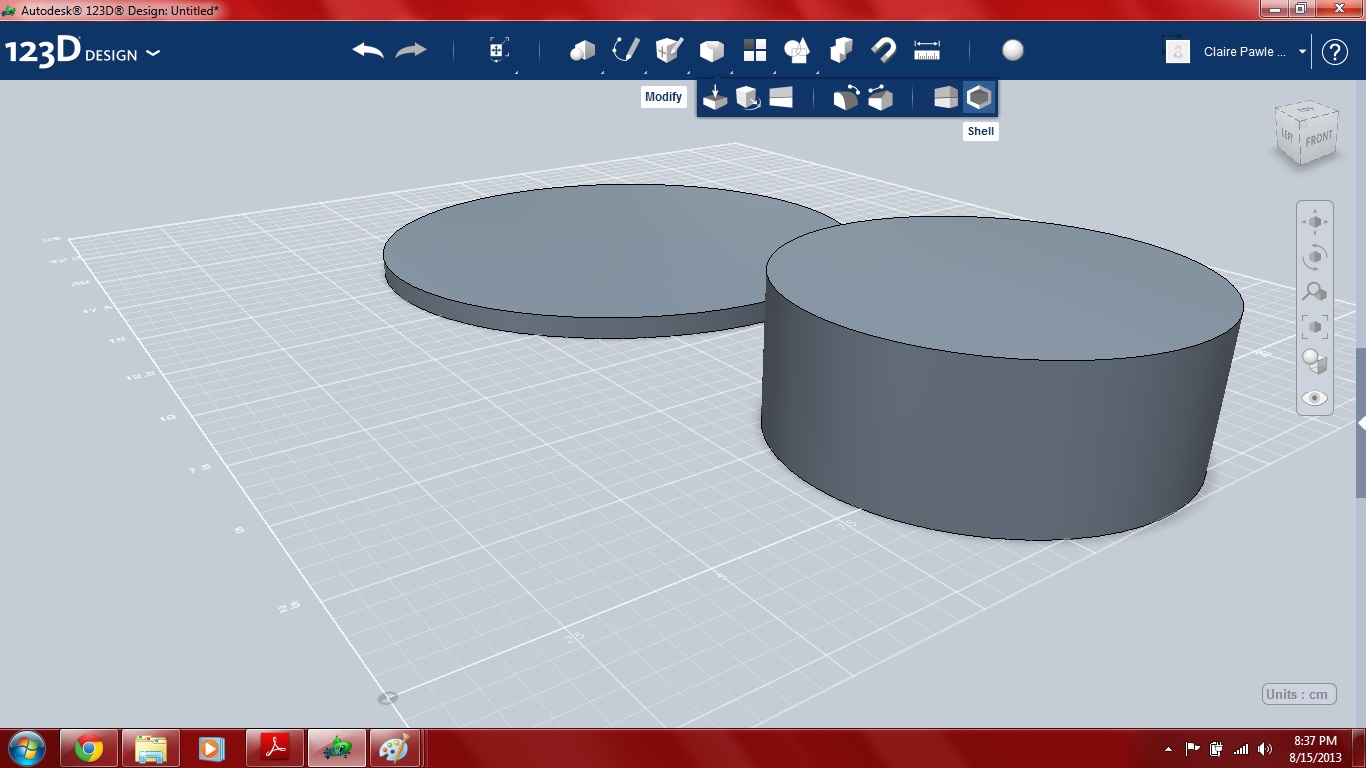Image resolution: width=1366 pixels, height=768 pixels.
Task: Choose the Tweak tool in Modify flyout
Action: 747,98
